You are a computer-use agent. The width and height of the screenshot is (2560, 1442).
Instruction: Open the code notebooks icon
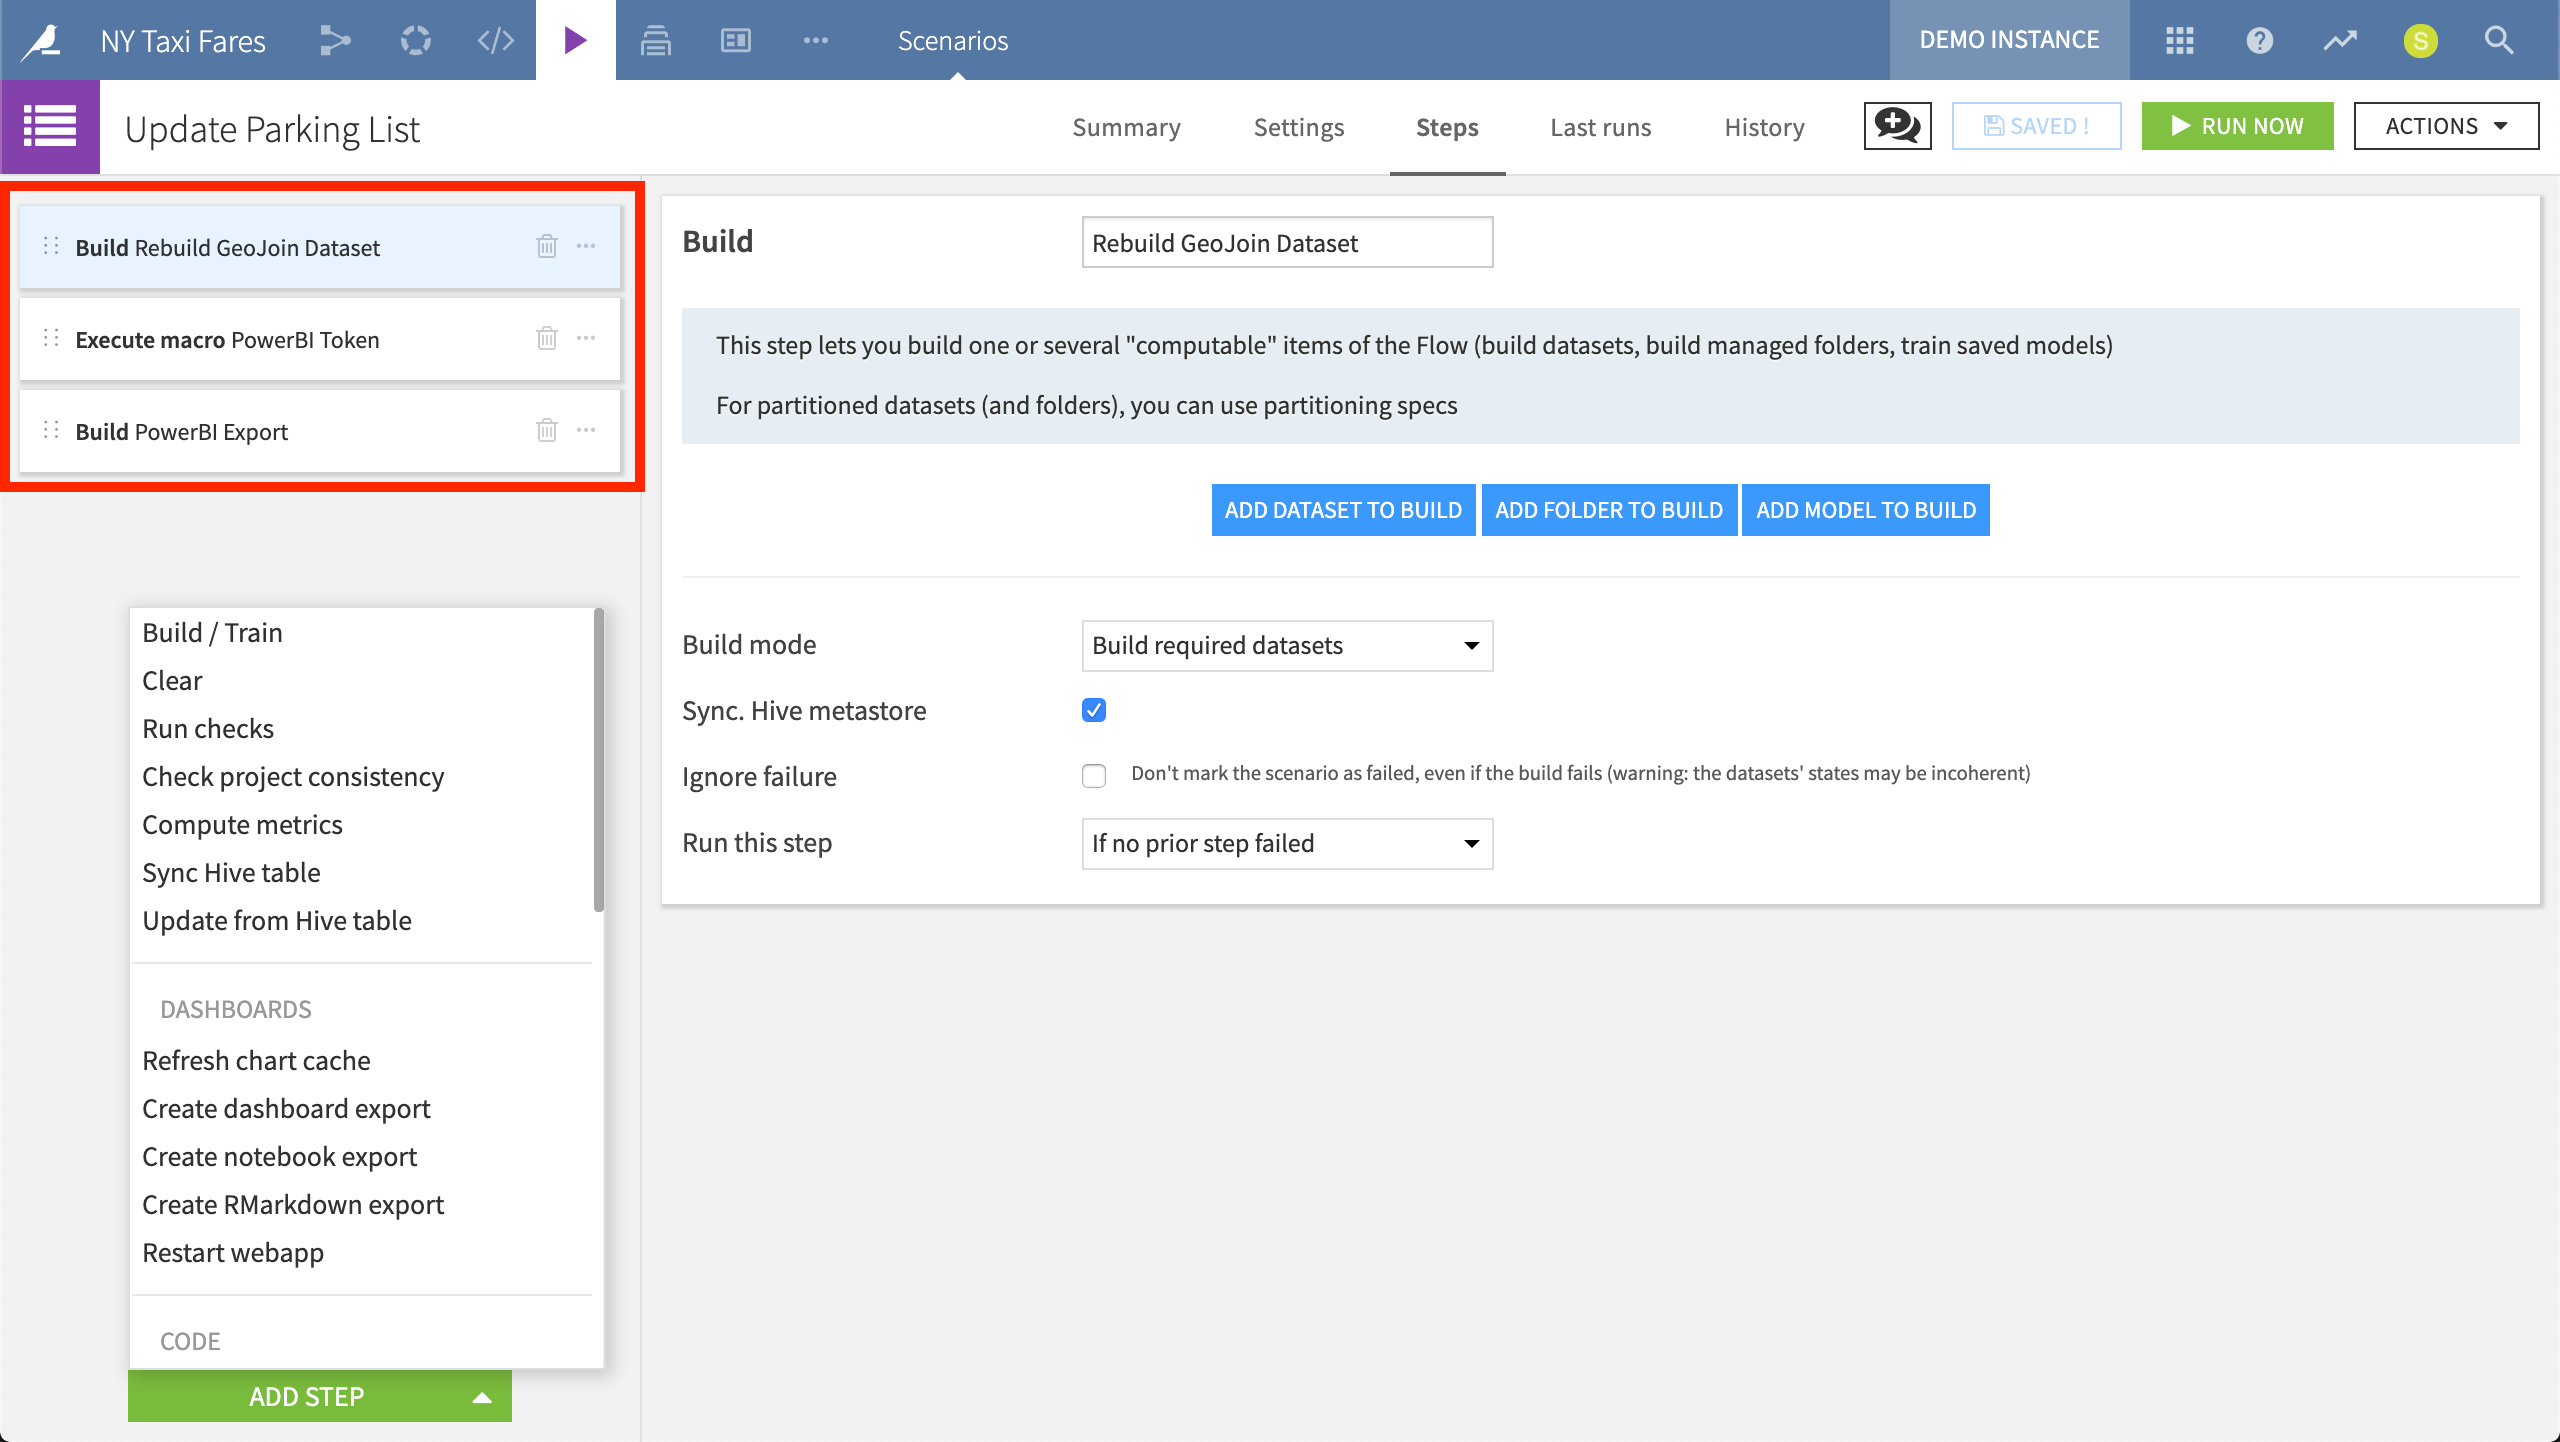point(495,40)
